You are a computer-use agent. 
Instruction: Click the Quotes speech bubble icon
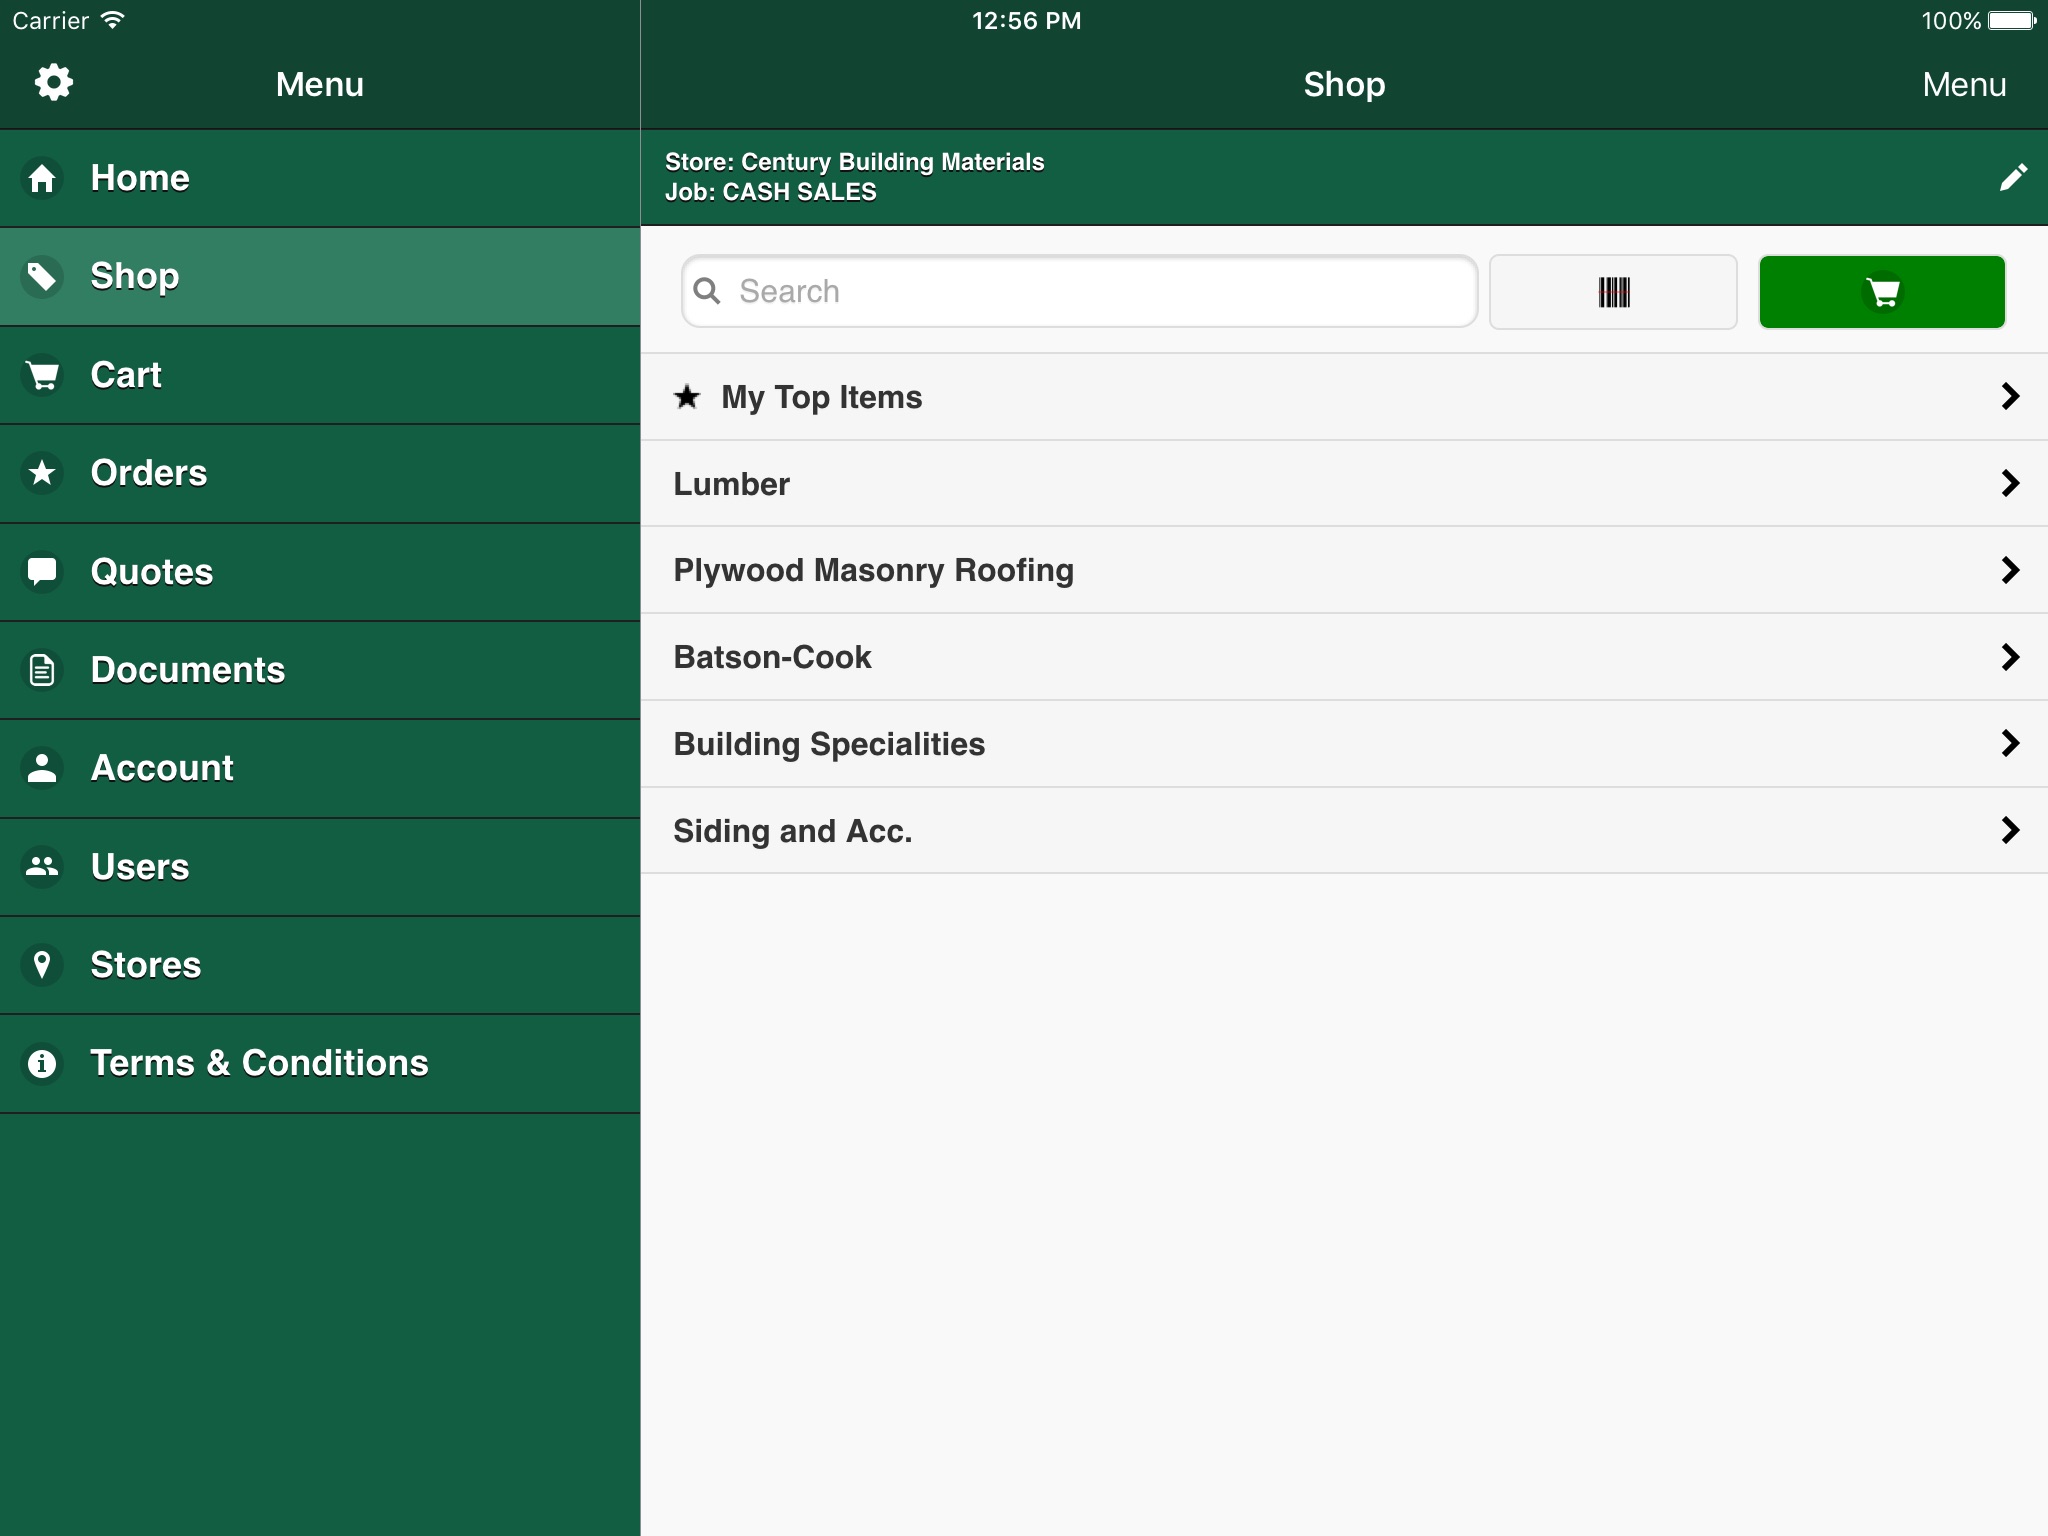(x=42, y=572)
